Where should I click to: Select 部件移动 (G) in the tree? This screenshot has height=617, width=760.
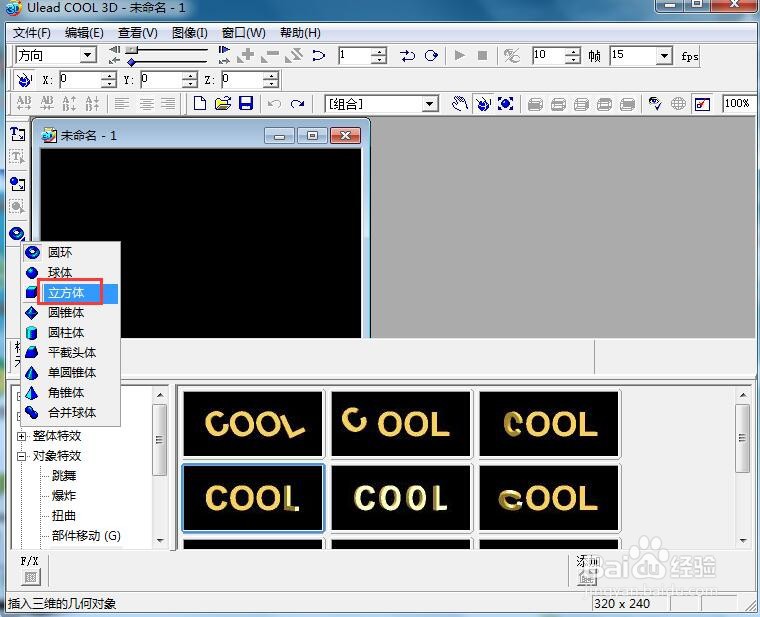point(86,536)
